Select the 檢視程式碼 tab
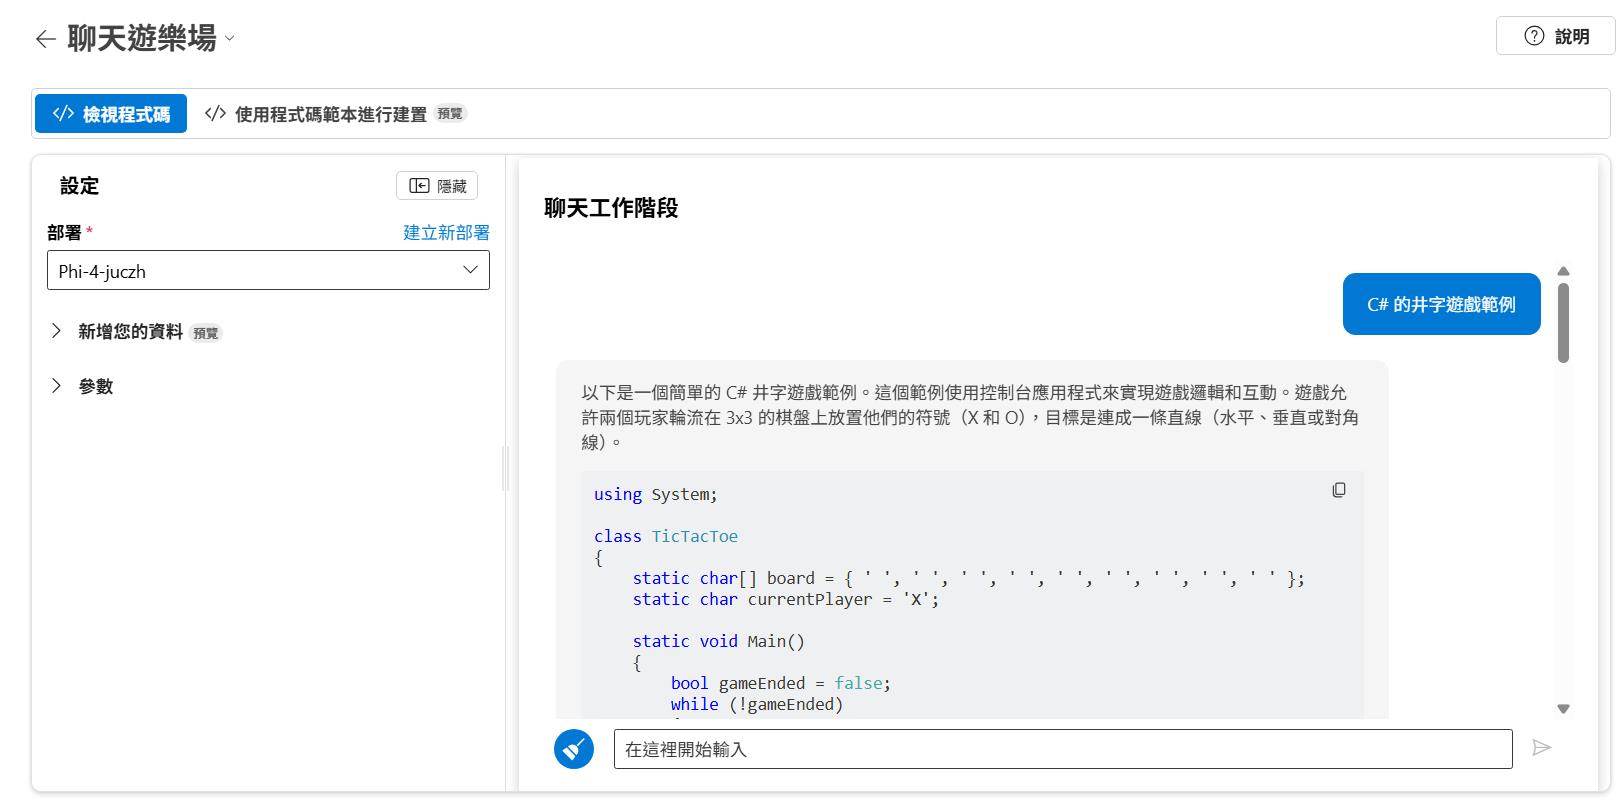1622x801 pixels. pyautogui.click(x=111, y=114)
